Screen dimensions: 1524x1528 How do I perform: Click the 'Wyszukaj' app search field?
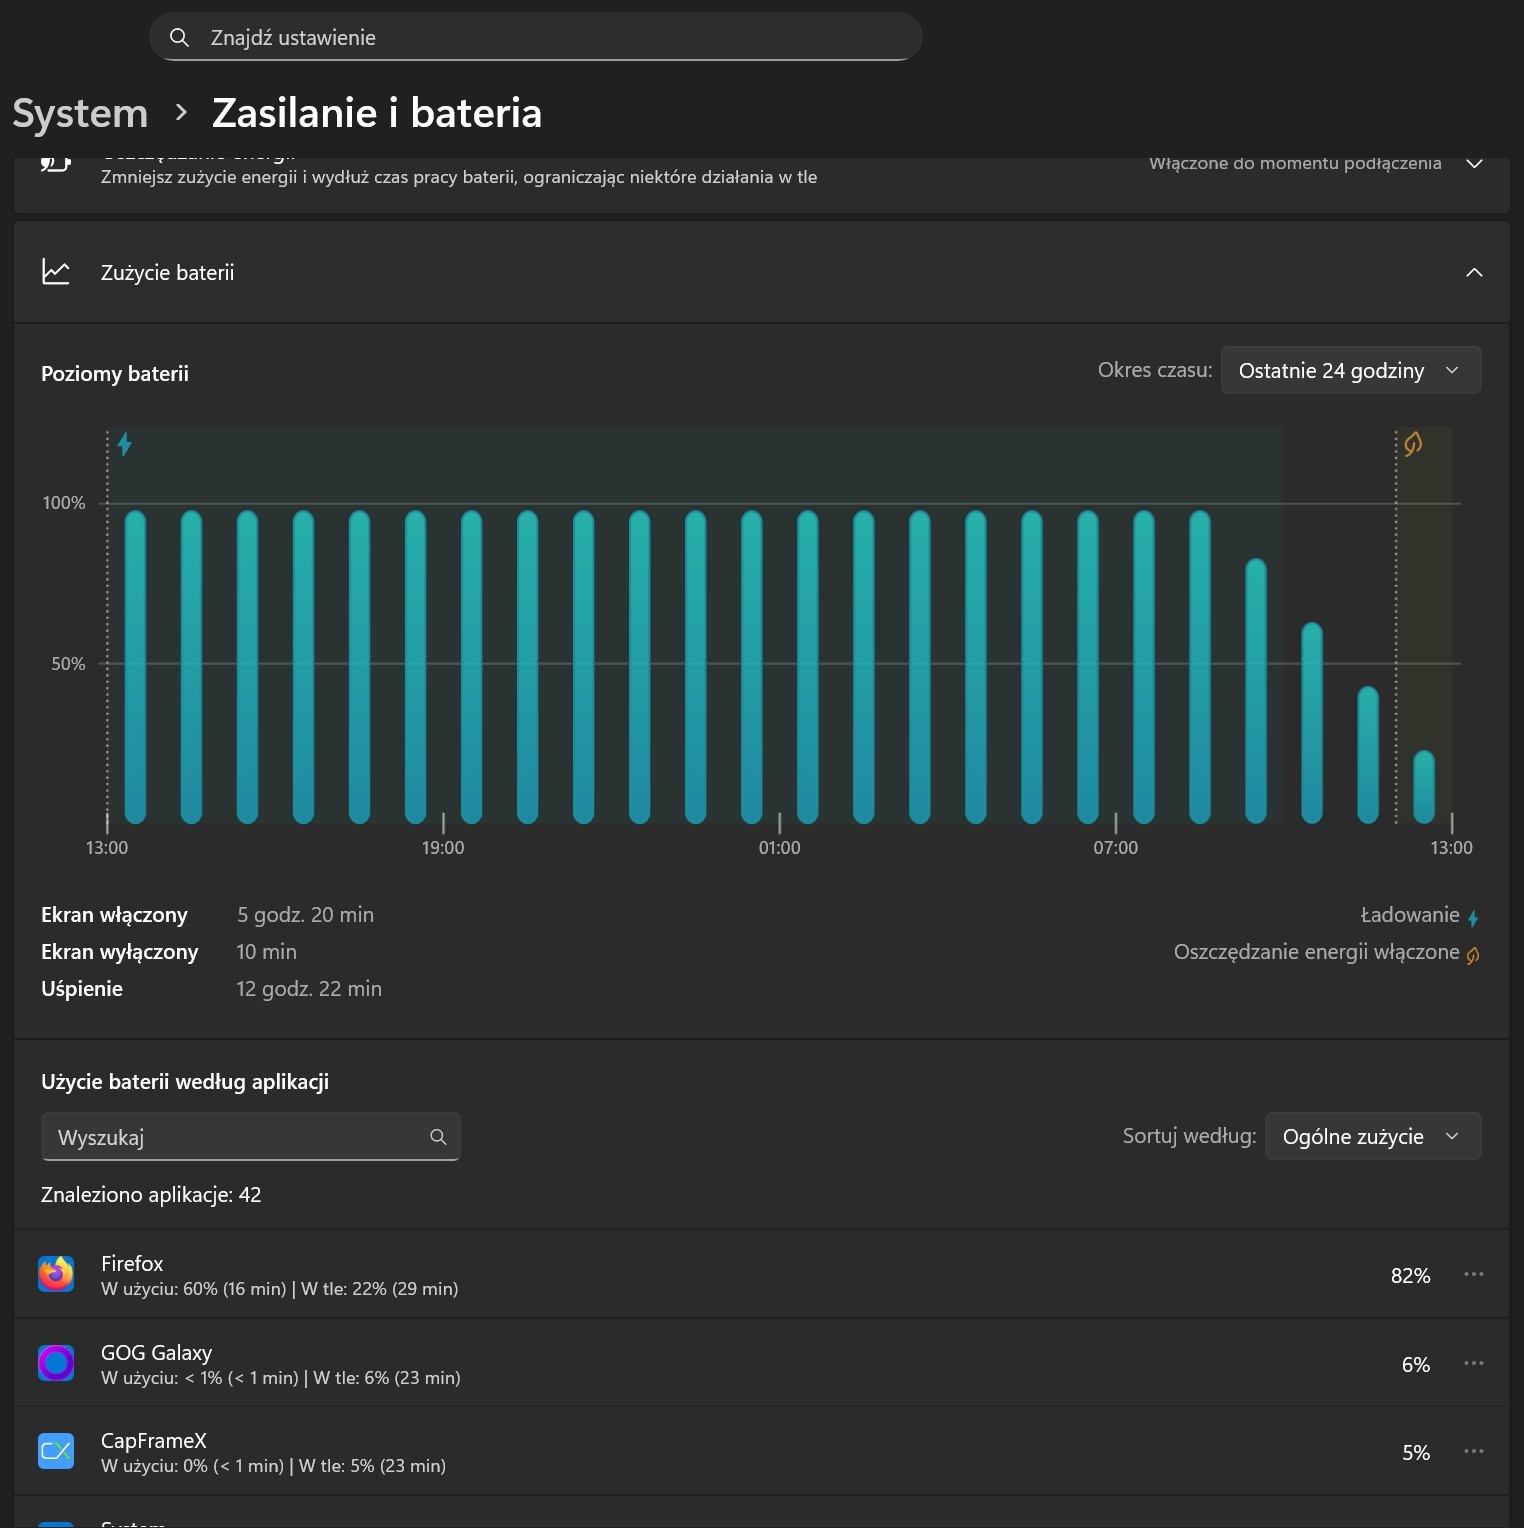pyautogui.click(x=235, y=1137)
